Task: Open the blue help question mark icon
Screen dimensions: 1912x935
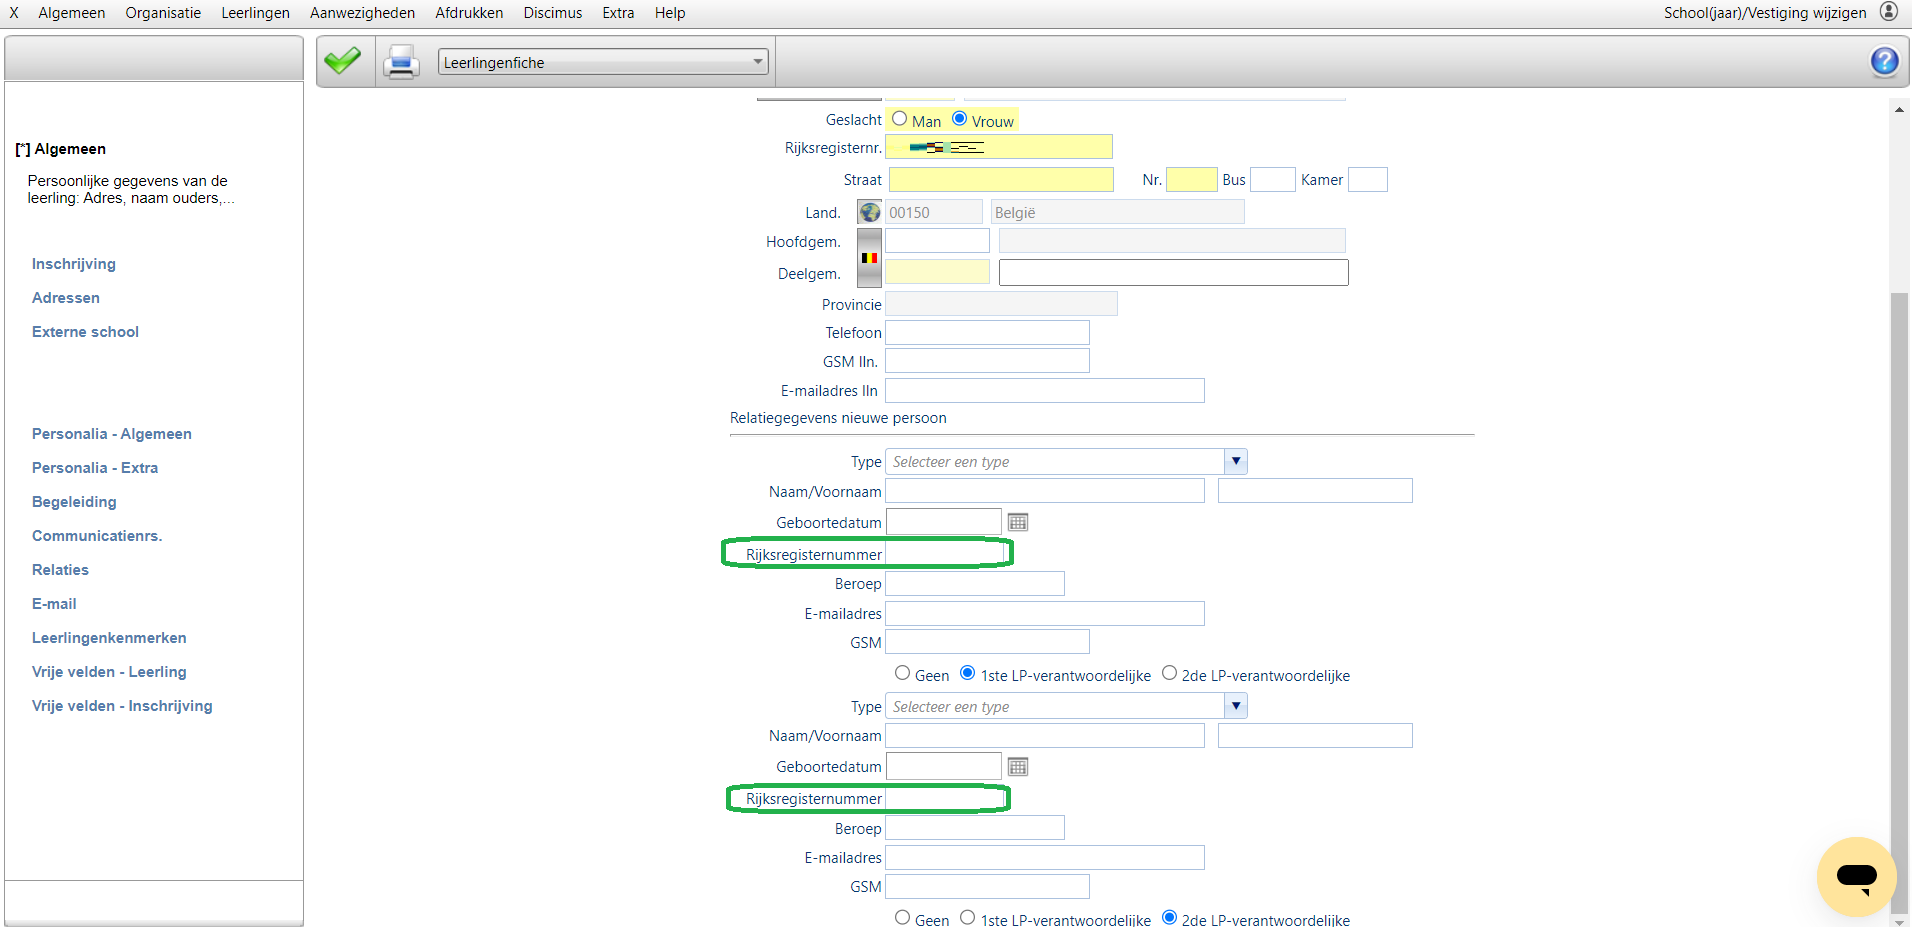Action: pyautogui.click(x=1884, y=62)
